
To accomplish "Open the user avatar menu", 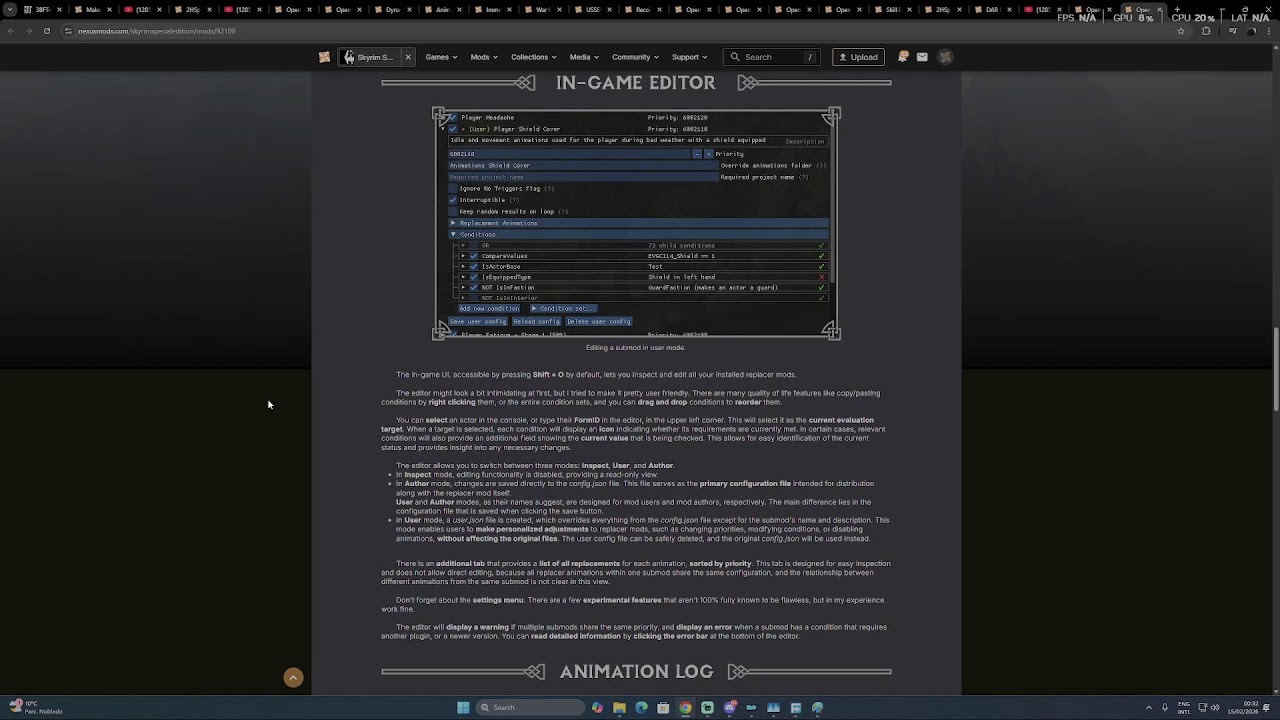I will click(x=945, y=57).
